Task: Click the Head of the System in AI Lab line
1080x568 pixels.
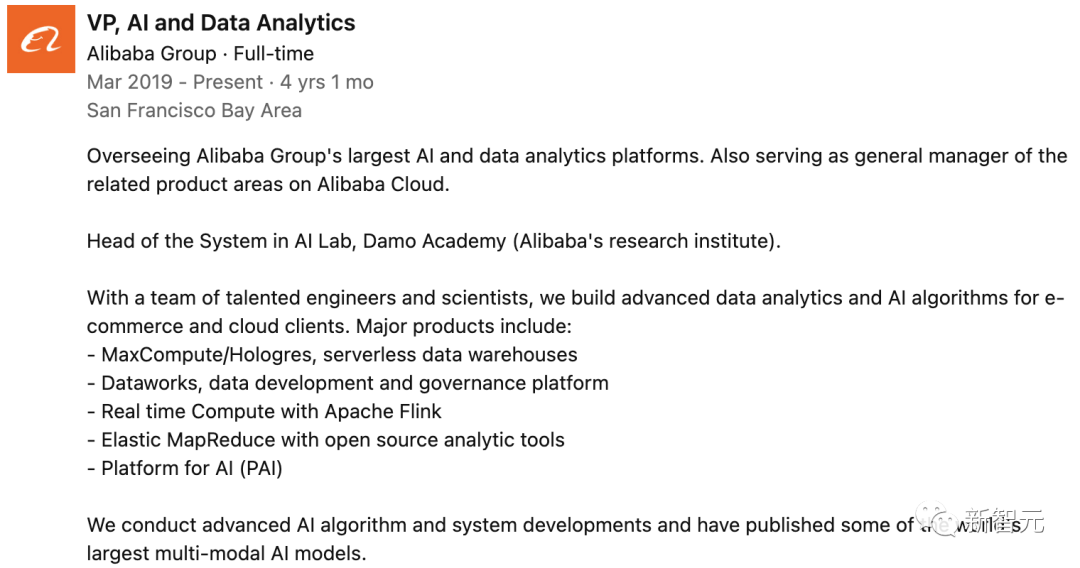Action: tap(434, 241)
